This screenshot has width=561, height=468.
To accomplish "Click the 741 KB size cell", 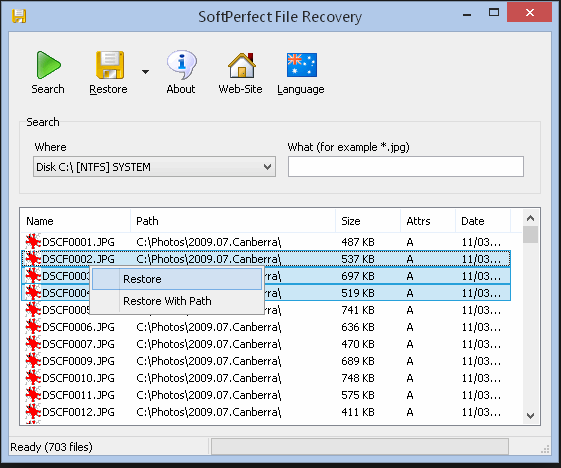I will (358, 310).
